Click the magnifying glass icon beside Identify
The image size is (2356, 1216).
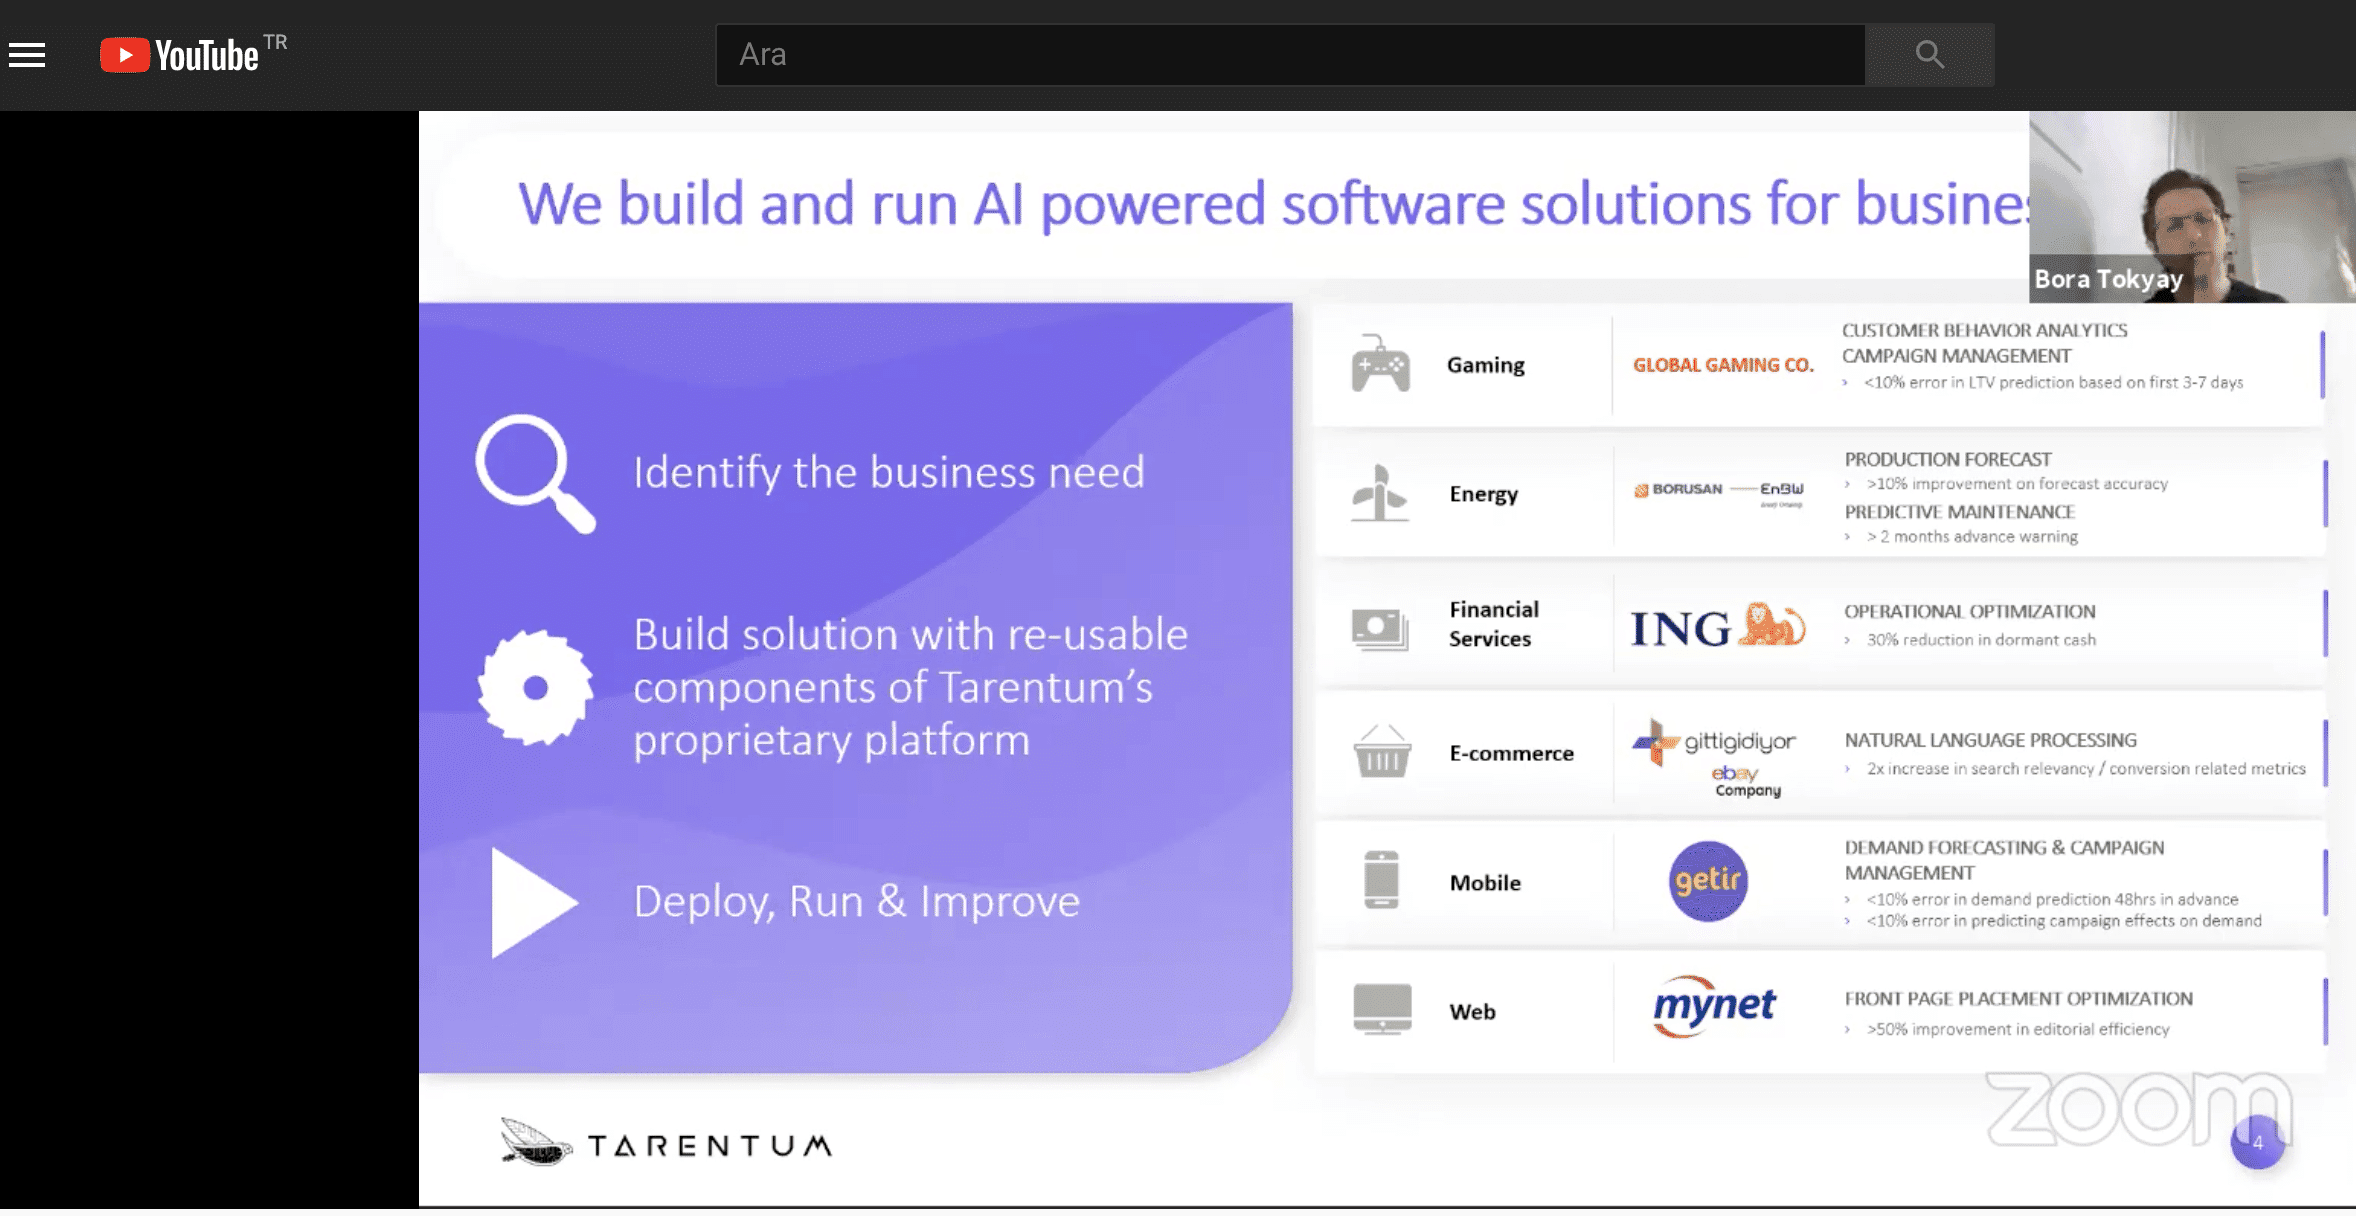(x=535, y=473)
